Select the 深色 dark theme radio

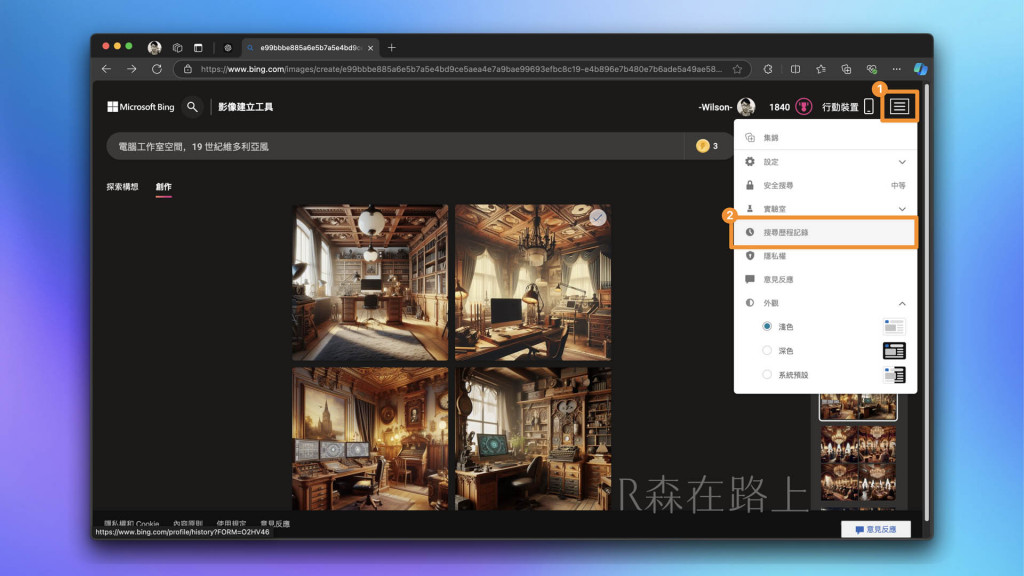(767, 350)
